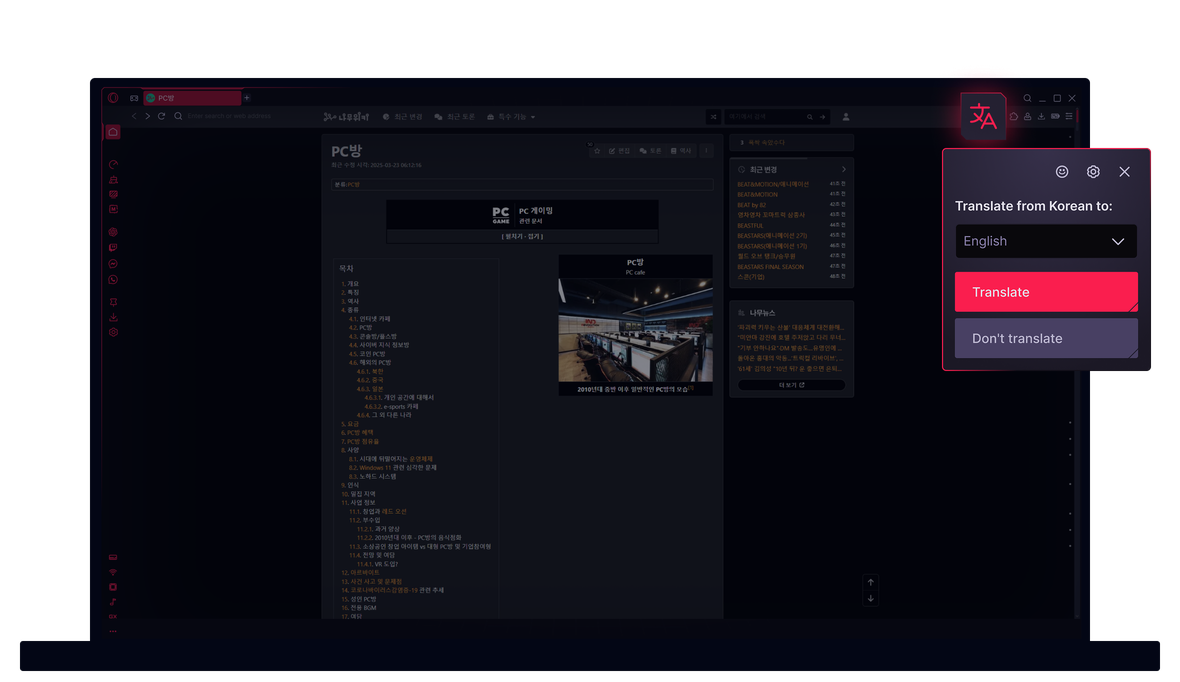
Task: Click the scroll-to-top arrow button
Action: coord(870,582)
